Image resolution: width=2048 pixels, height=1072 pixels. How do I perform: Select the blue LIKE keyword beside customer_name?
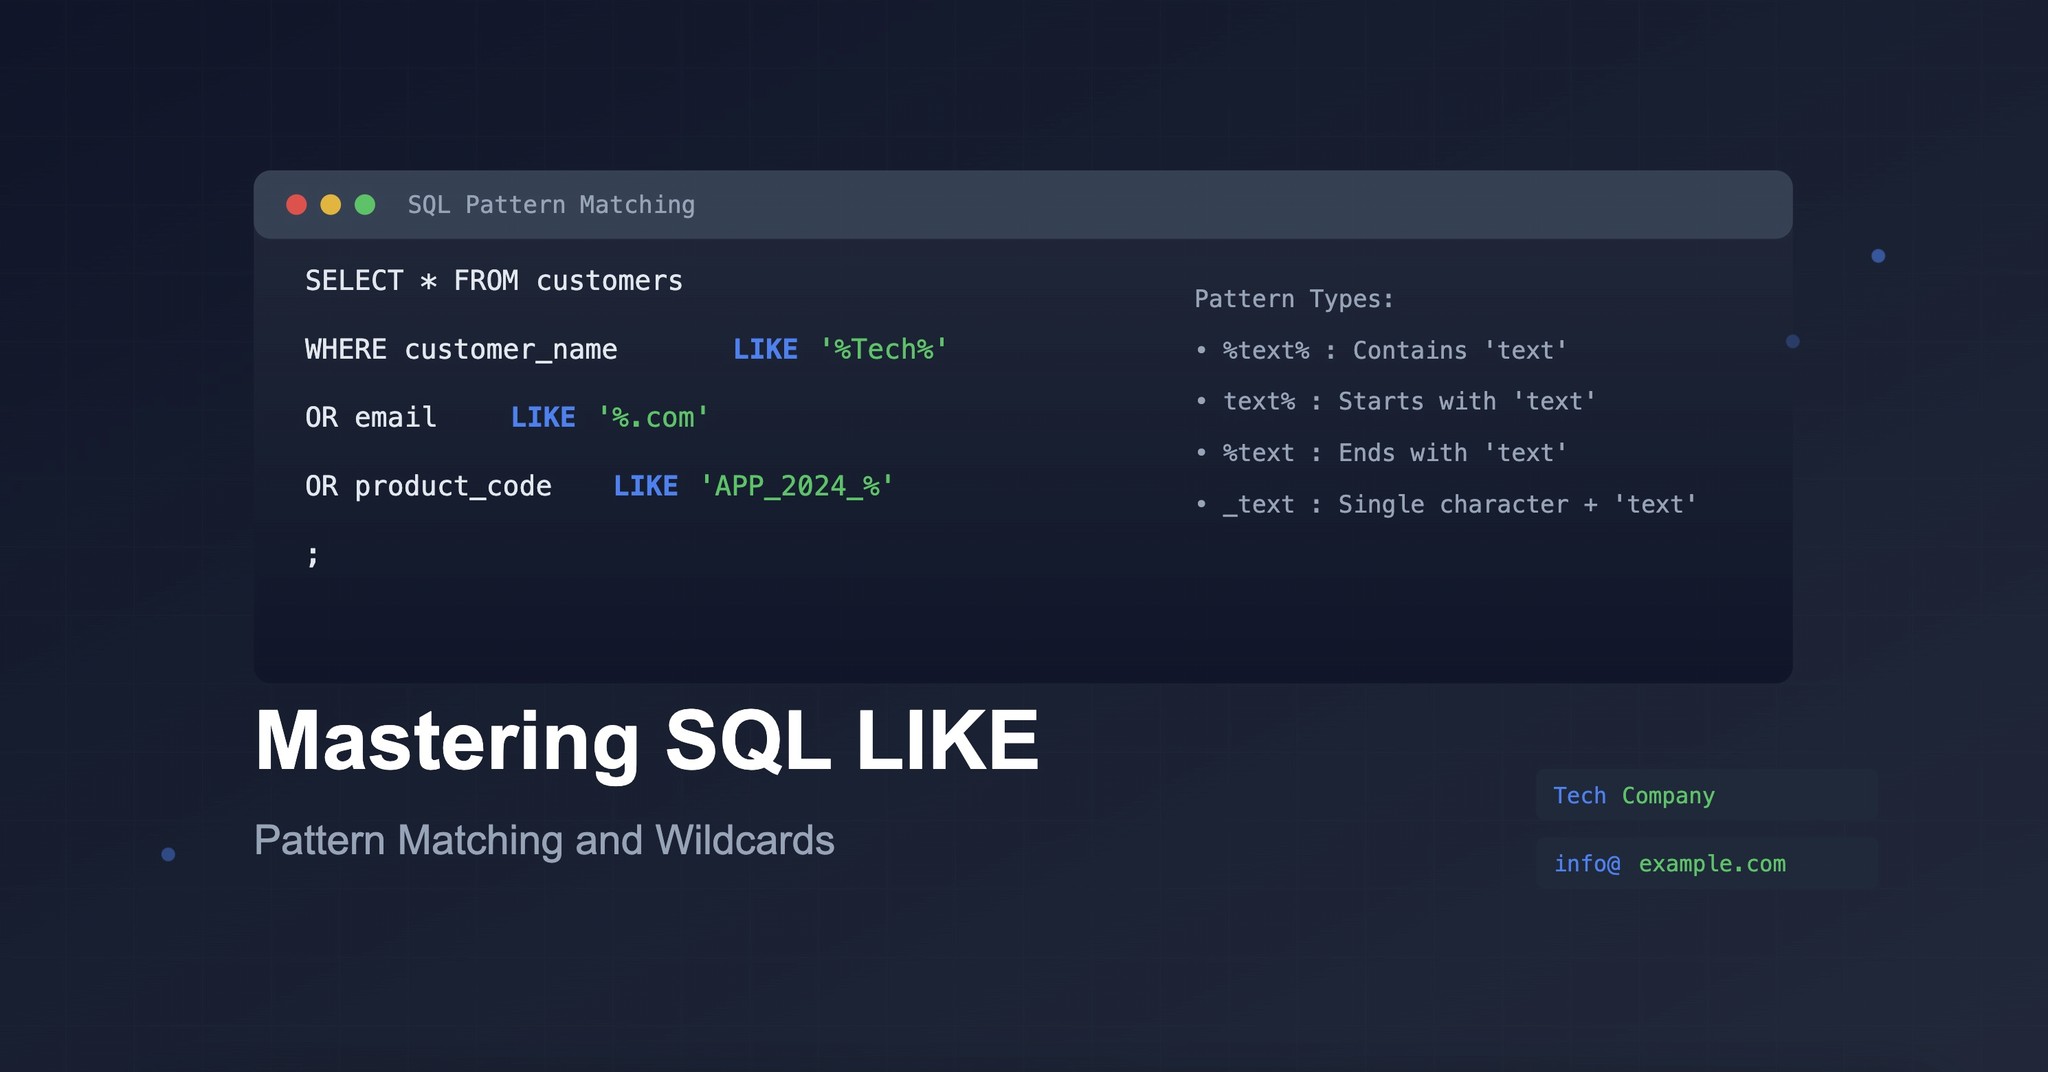point(765,349)
